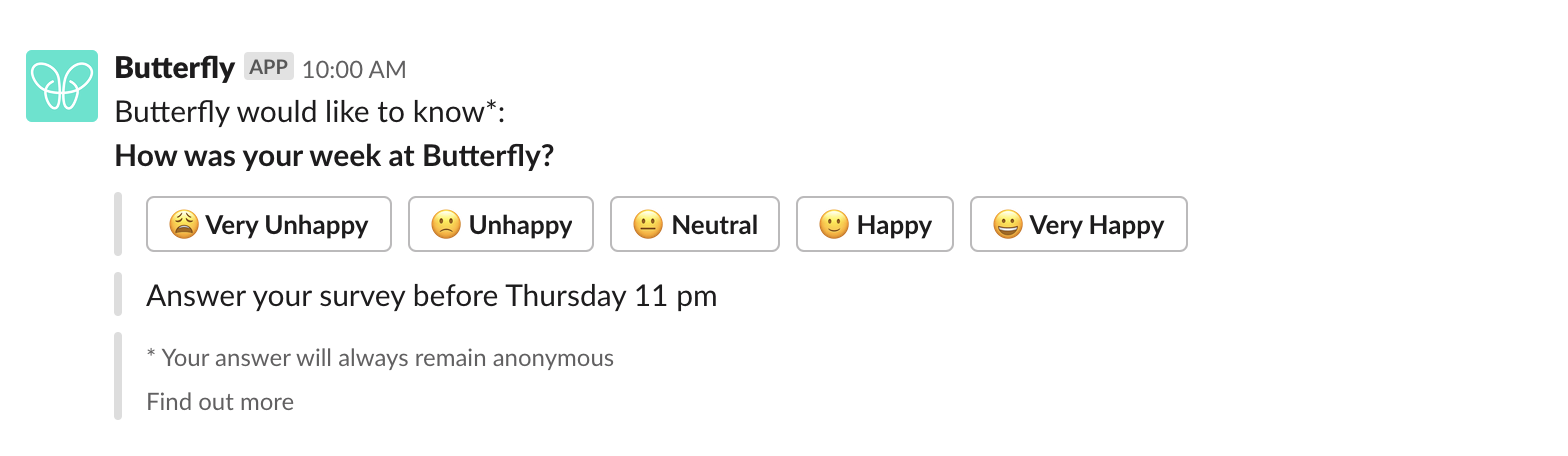The height and width of the screenshot is (456, 1568).
Task: Click the survey deadline text Thursday 11 pm
Action: pyautogui.click(x=611, y=296)
